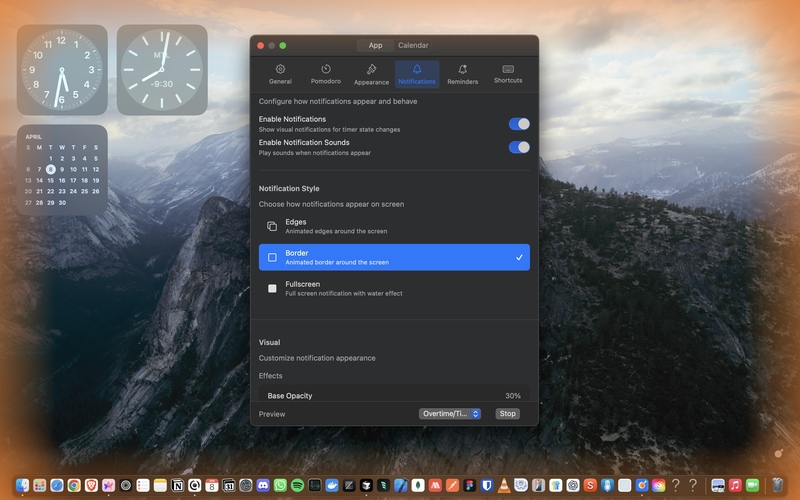The width and height of the screenshot is (800, 500).
Task: Launch Discord from the dock
Action: point(263,485)
